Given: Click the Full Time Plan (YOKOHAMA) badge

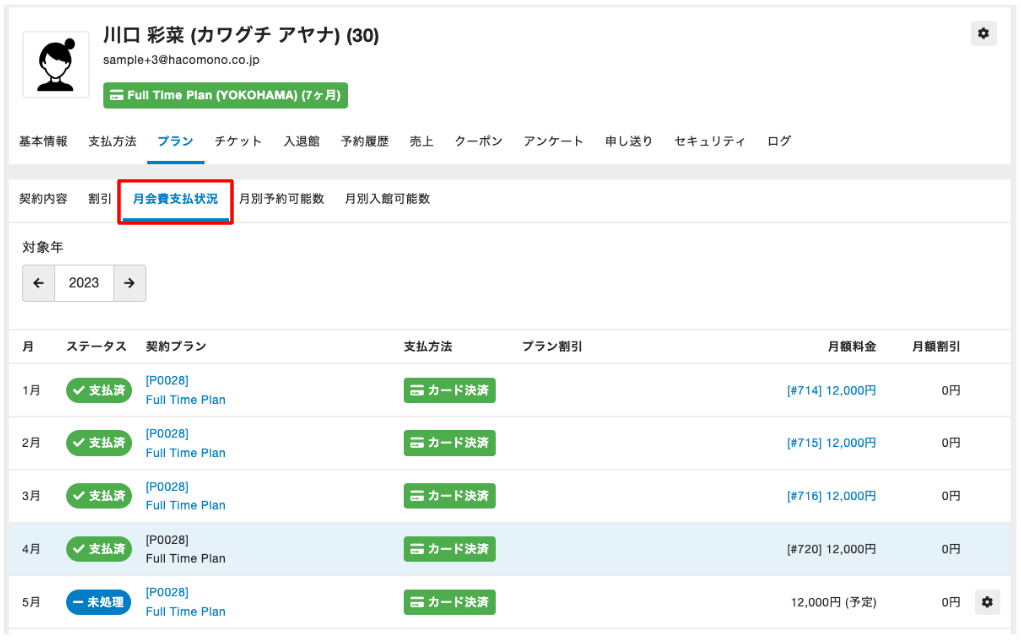Looking at the screenshot, I should pyautogui.click(x=225, y=96).
